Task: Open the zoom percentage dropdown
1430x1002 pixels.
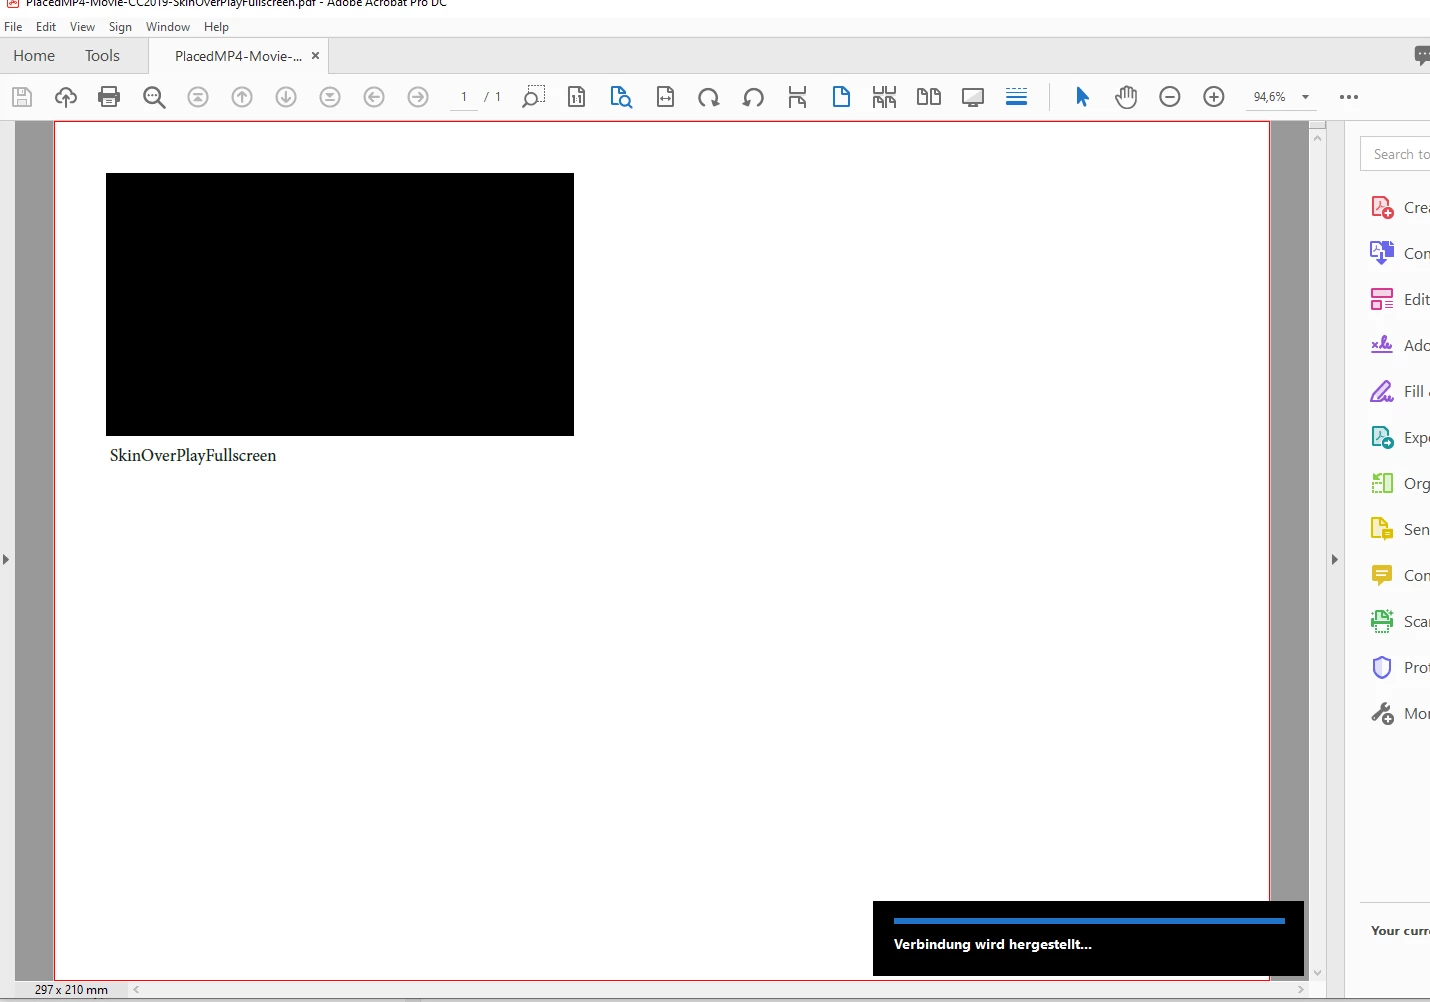Action: tap(1305, 97)
